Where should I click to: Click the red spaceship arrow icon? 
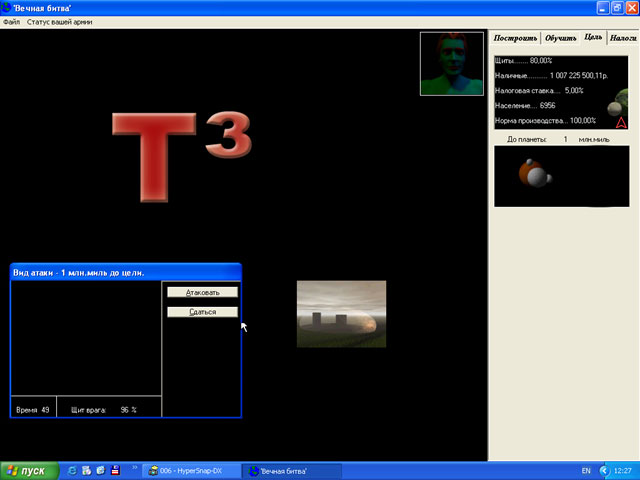621,122
